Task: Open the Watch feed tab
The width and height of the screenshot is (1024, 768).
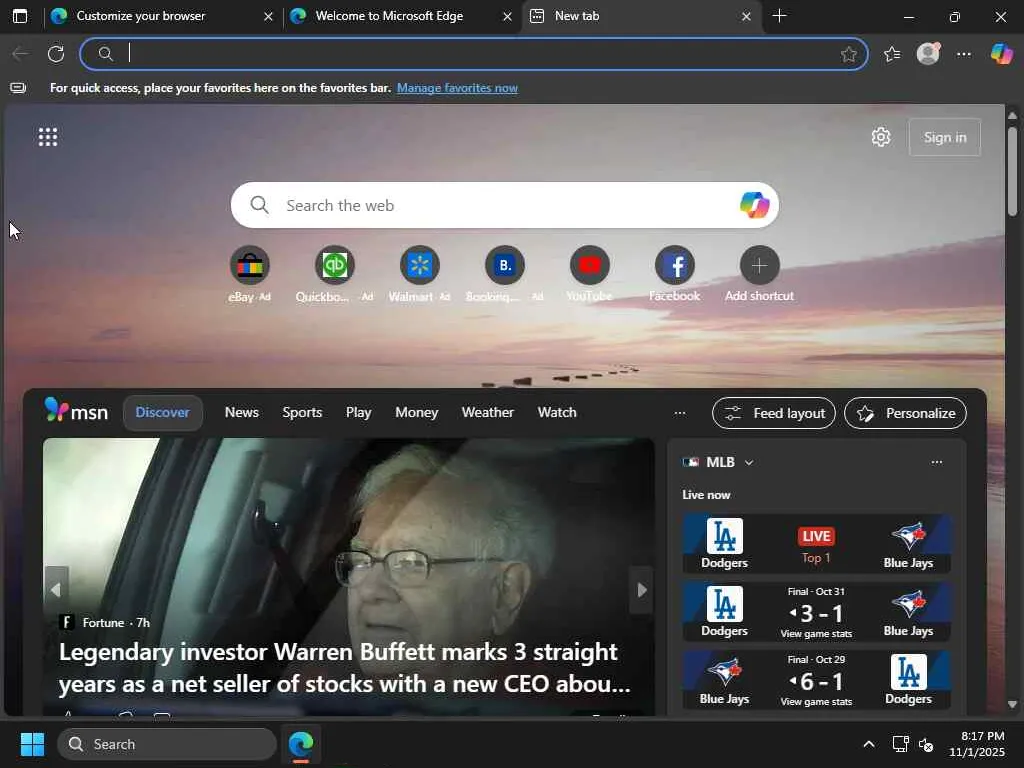Action: (557, 413)
